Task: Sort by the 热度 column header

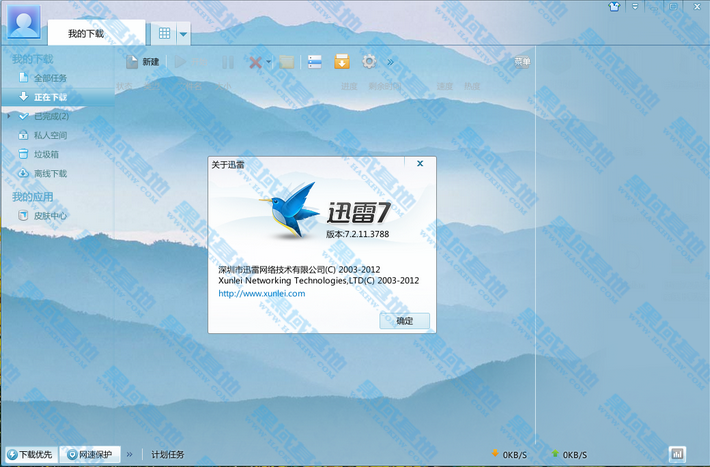Action: [x=472, y=86]
